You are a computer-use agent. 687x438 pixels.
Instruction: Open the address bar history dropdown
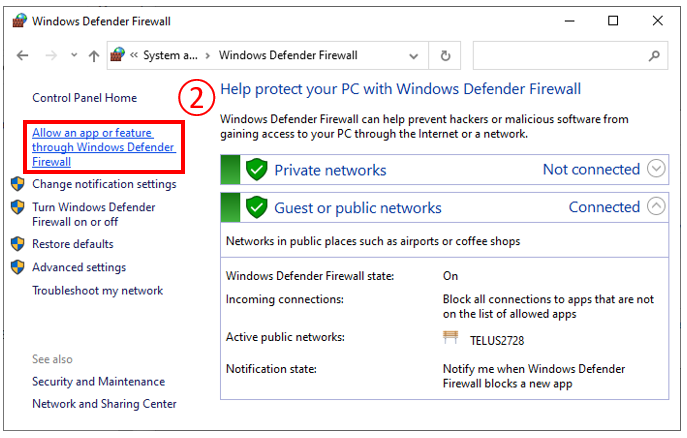412,56
